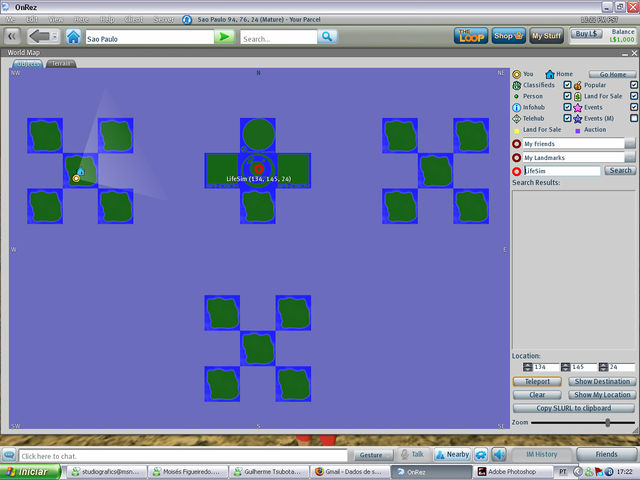Image resolution: width=640 pixels, height=480 pixels.
Task: Click the speaker volume icon
Action: click(498, 454)
